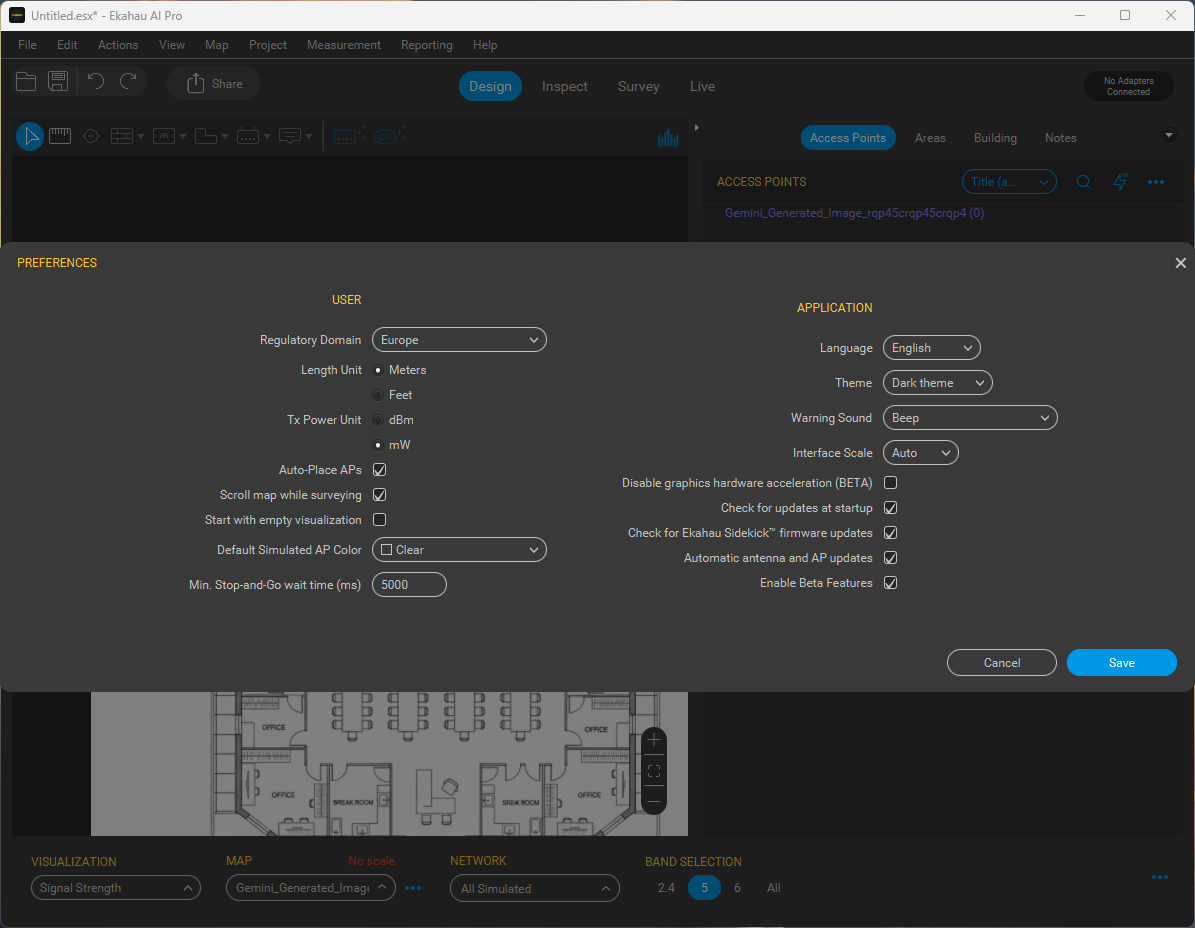Click the Save button in Preferences
This screenshot has height=928, width=1195.
click(1121, 663)
